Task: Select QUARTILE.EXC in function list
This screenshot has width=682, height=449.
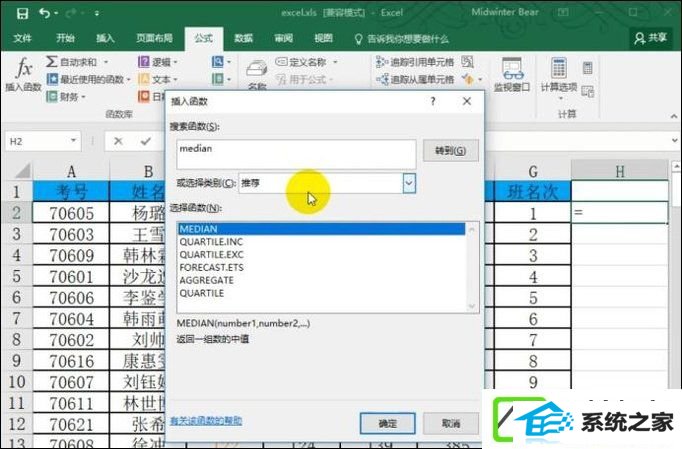Action: [x=321, y=255]
